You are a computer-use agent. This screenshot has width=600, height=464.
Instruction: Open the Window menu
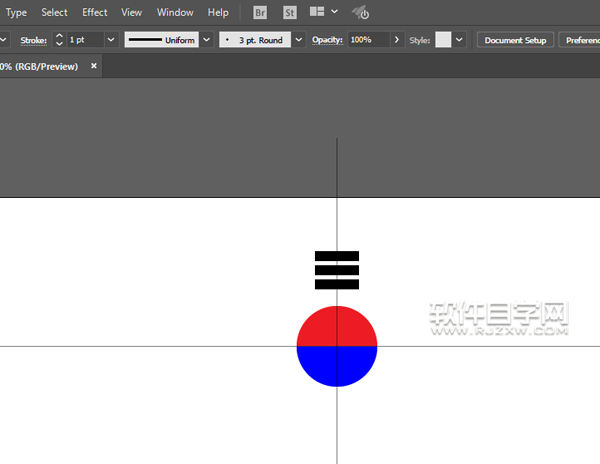tap(175, 13)
